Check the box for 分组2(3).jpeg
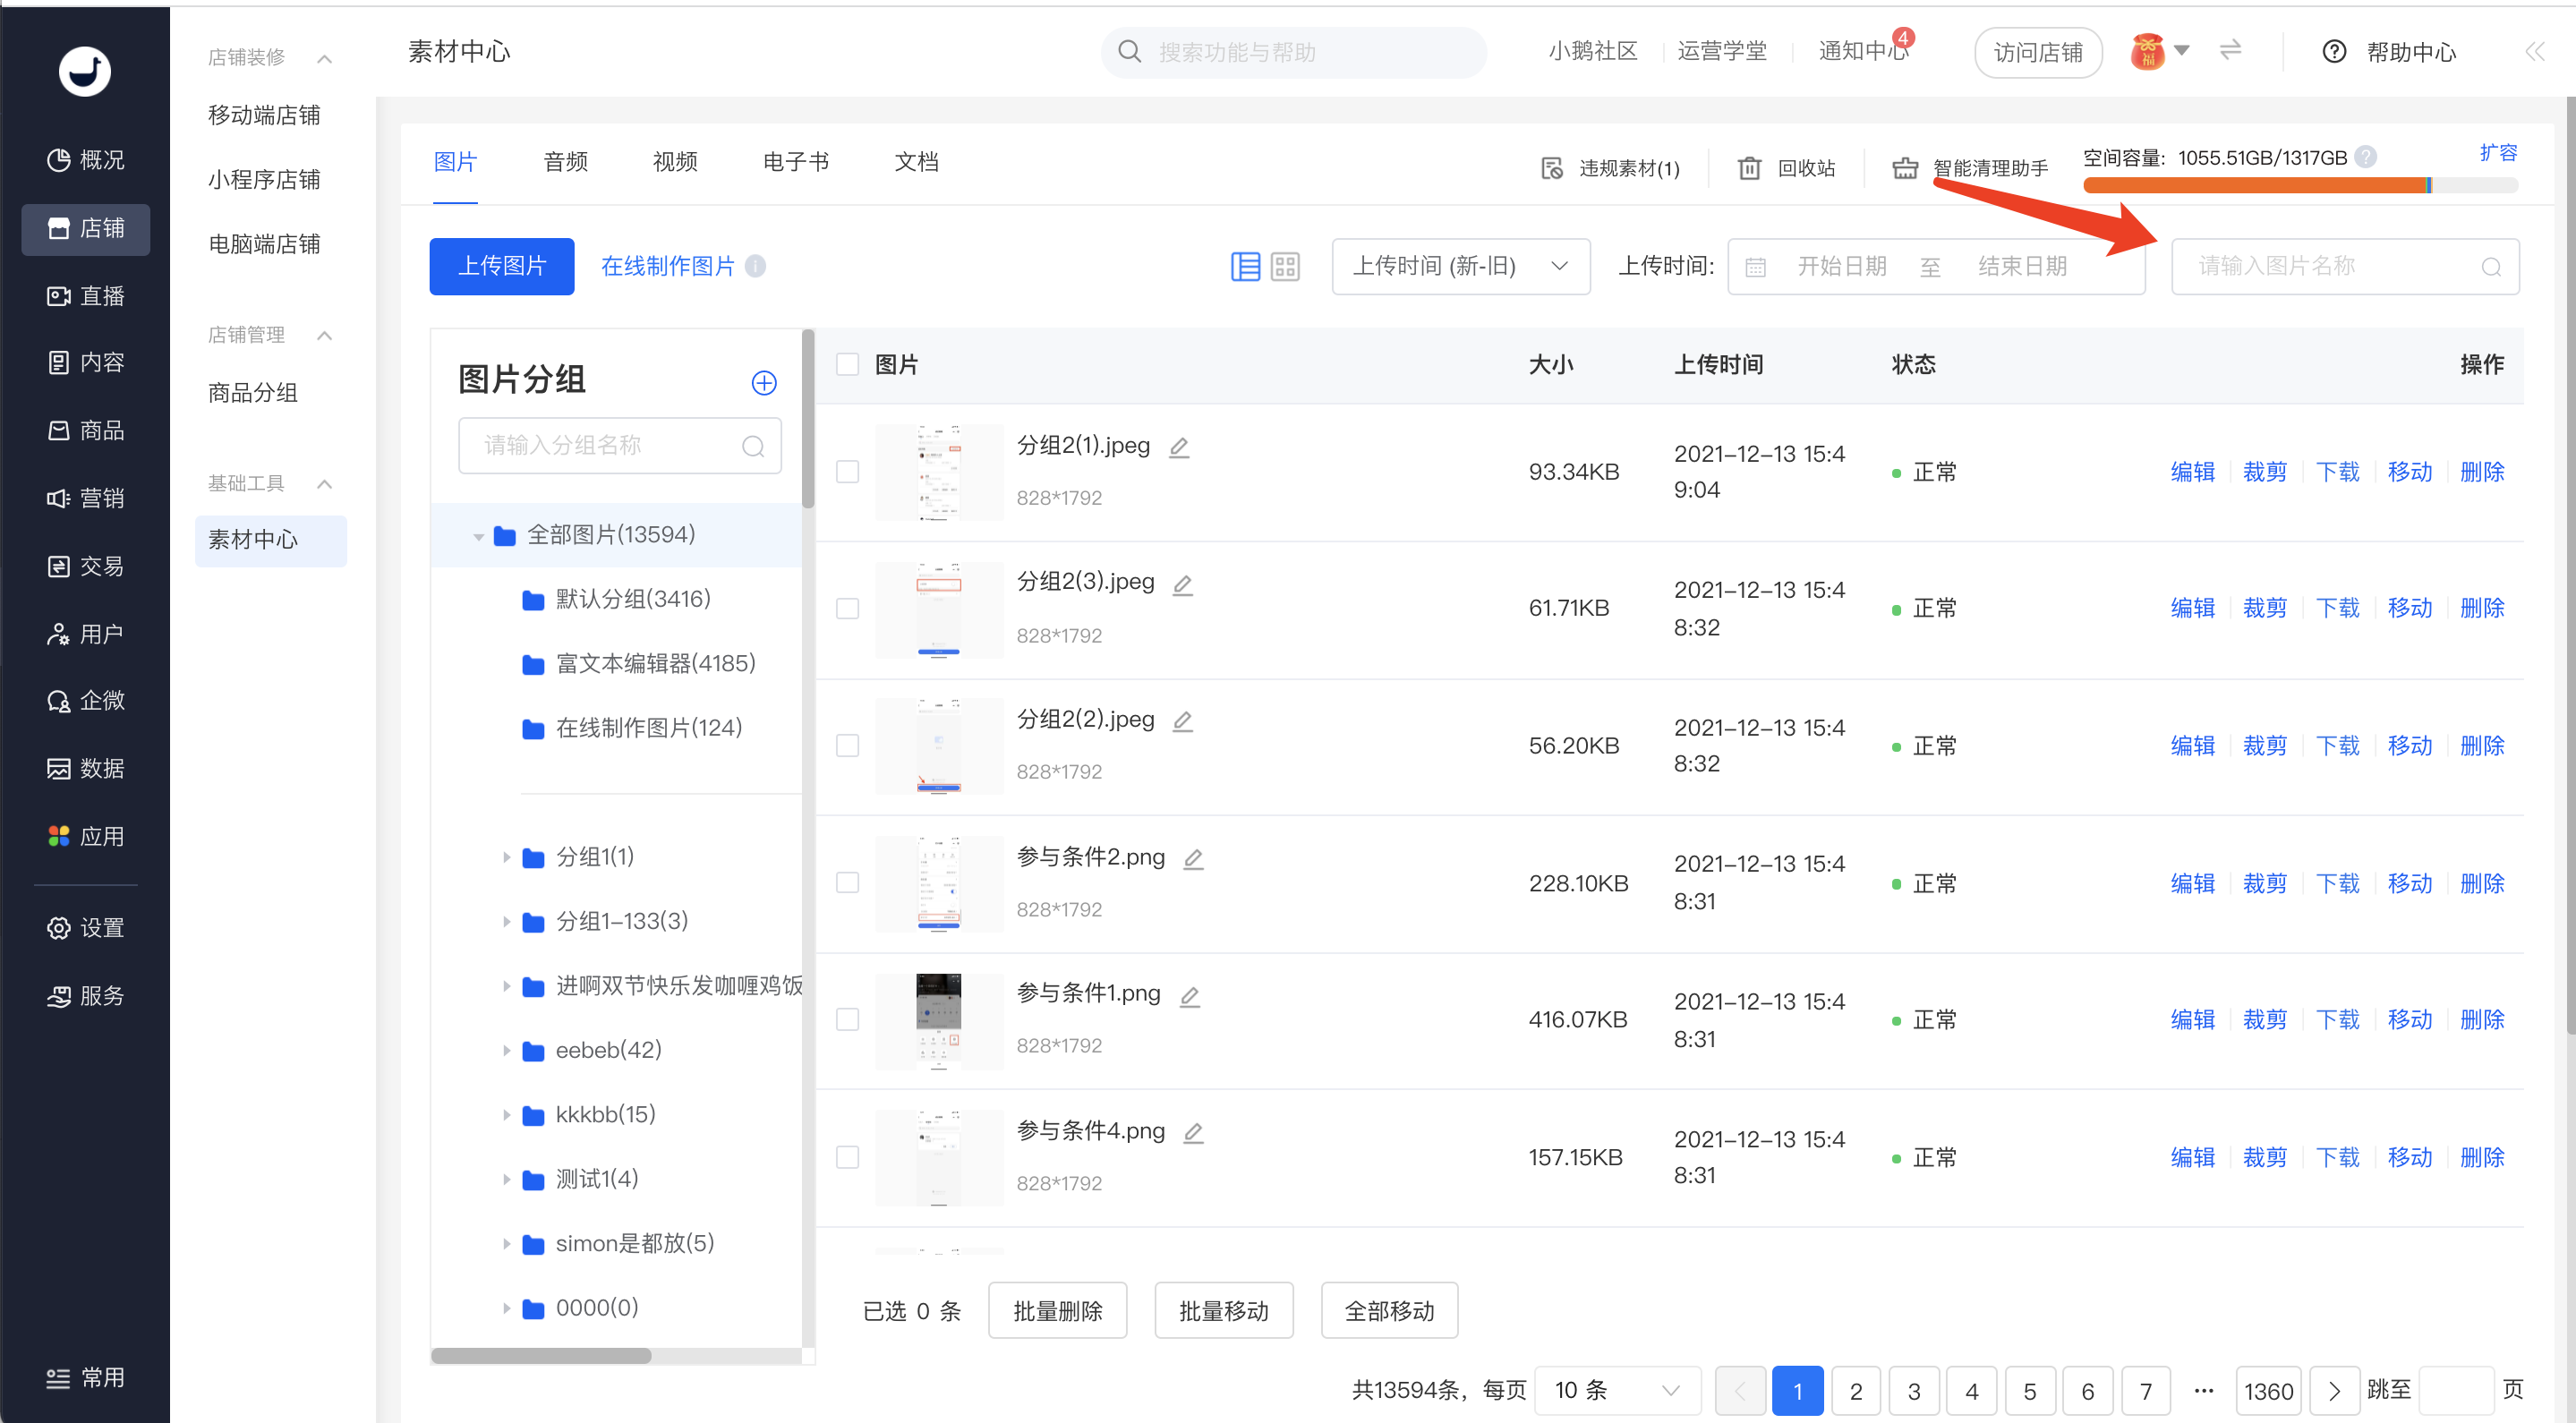2576x1423 pixels. (x=847, y=609)
